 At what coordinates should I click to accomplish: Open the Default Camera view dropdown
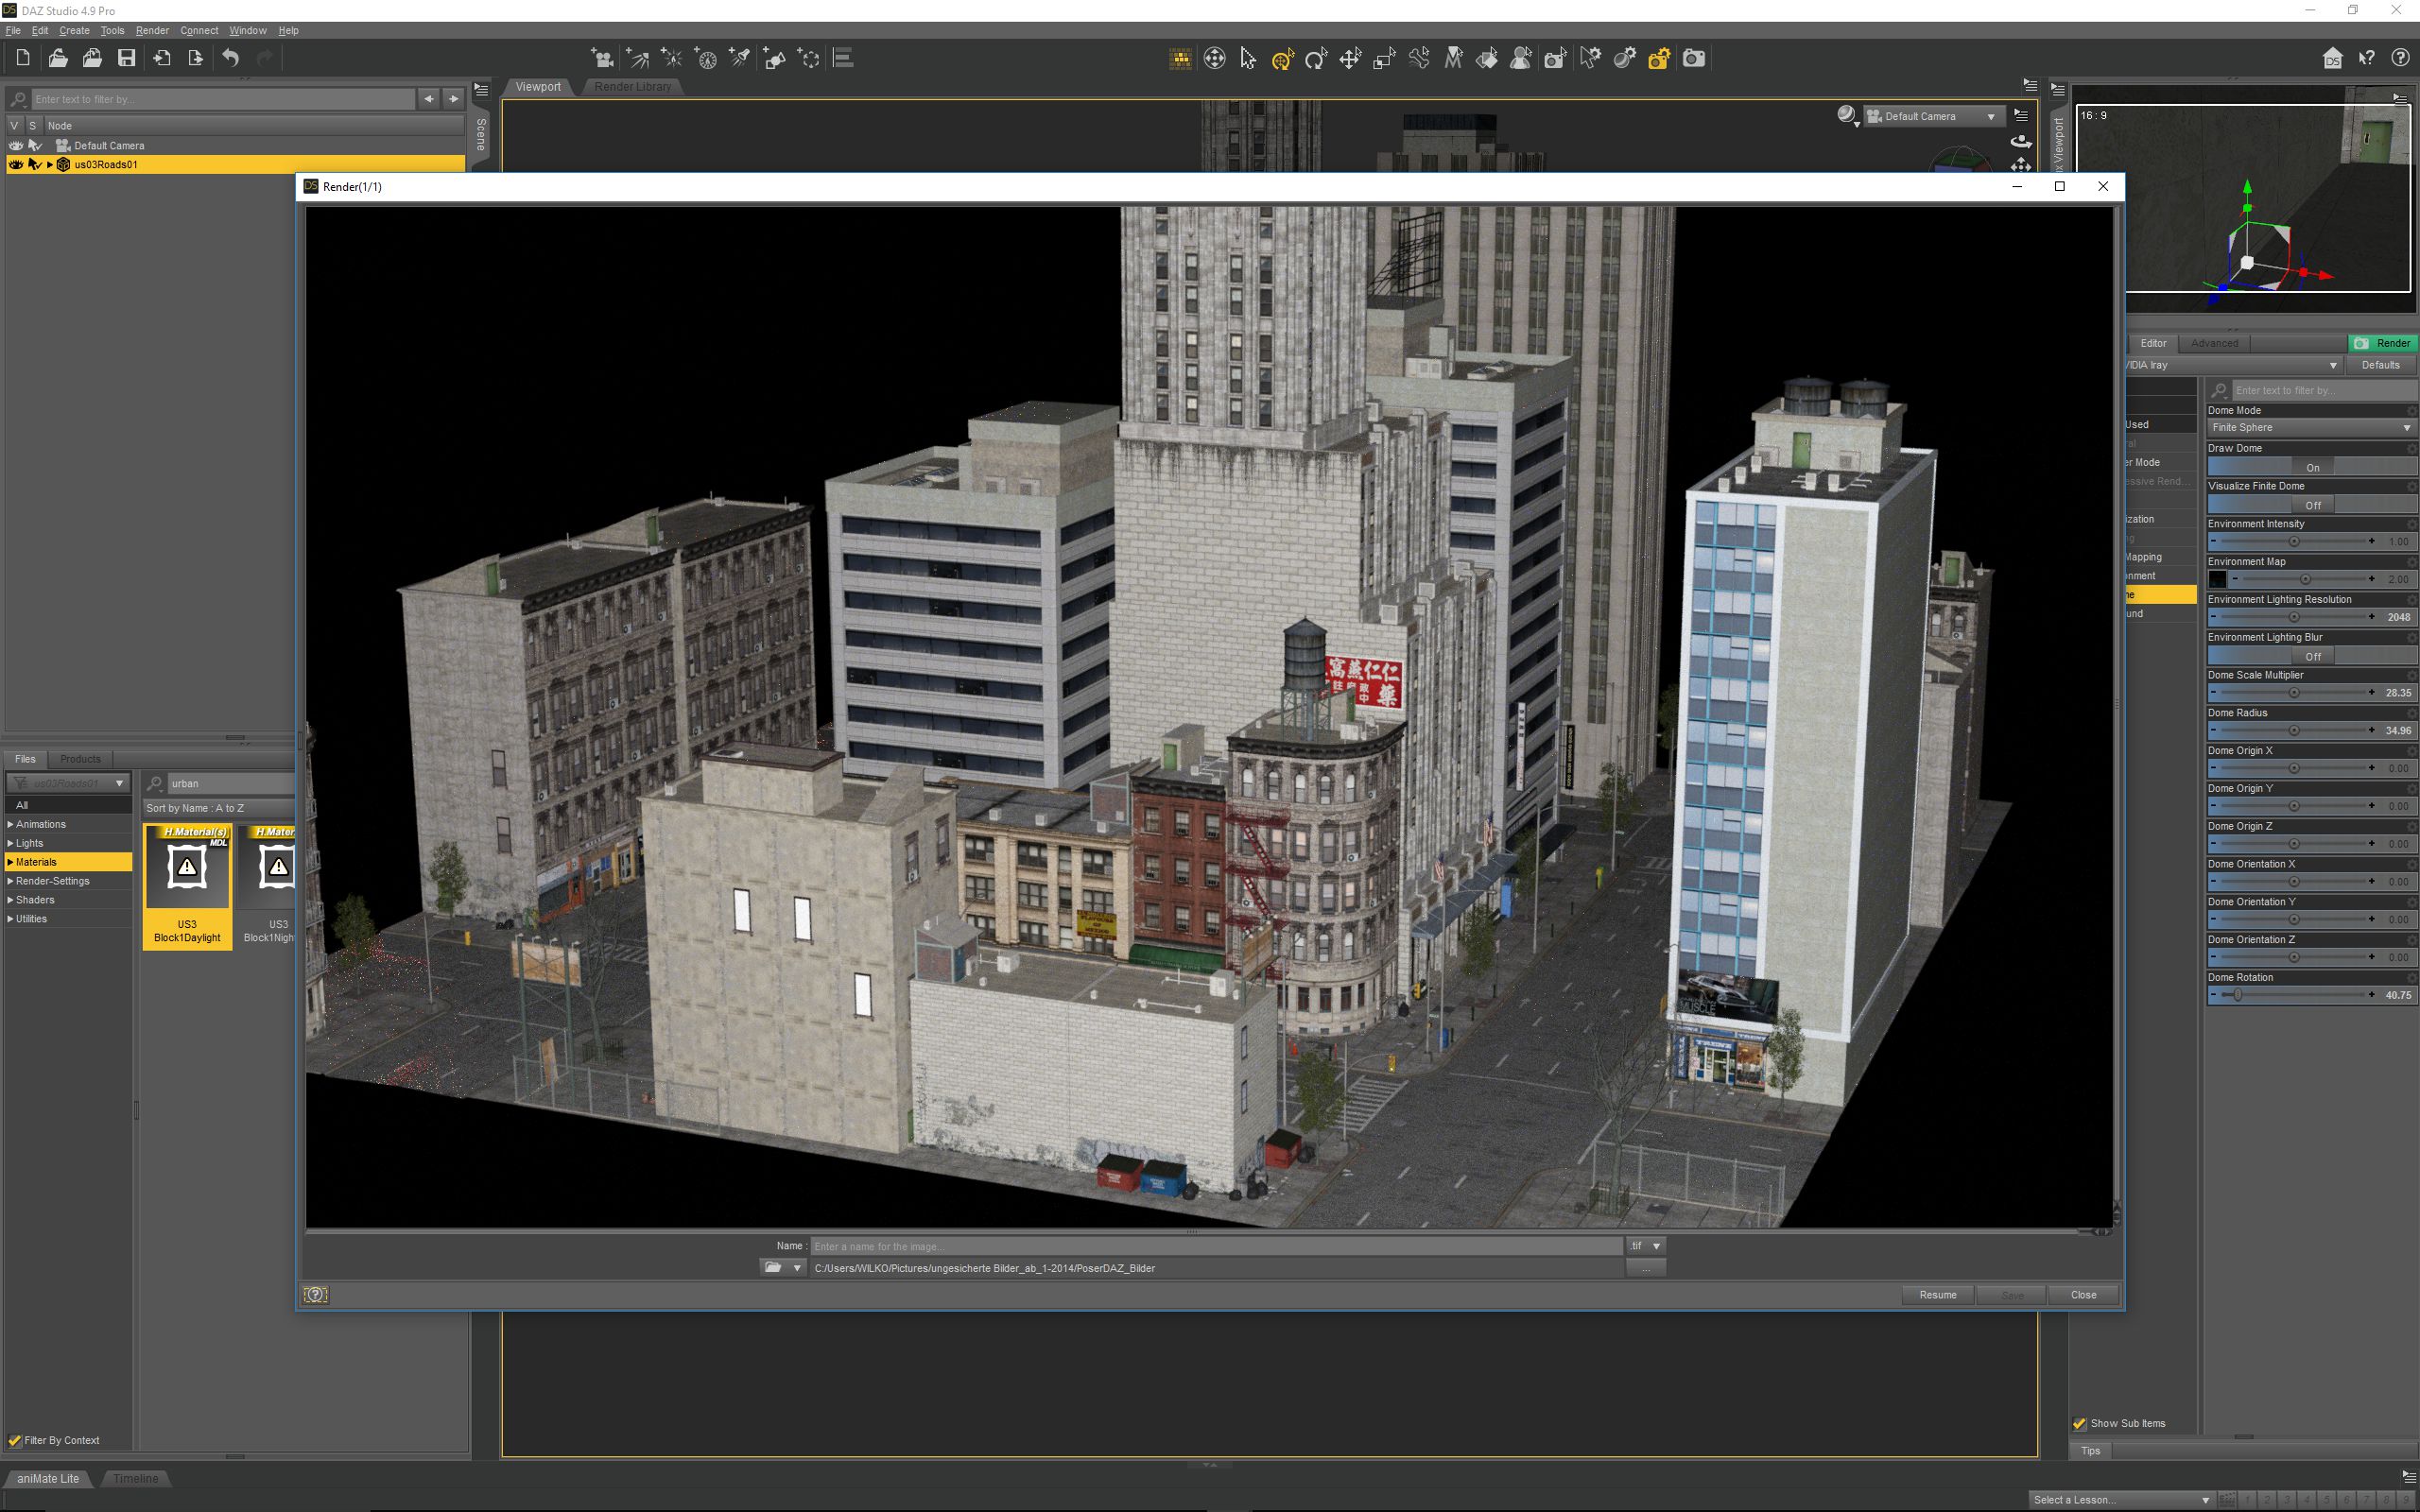(1934, 116)
